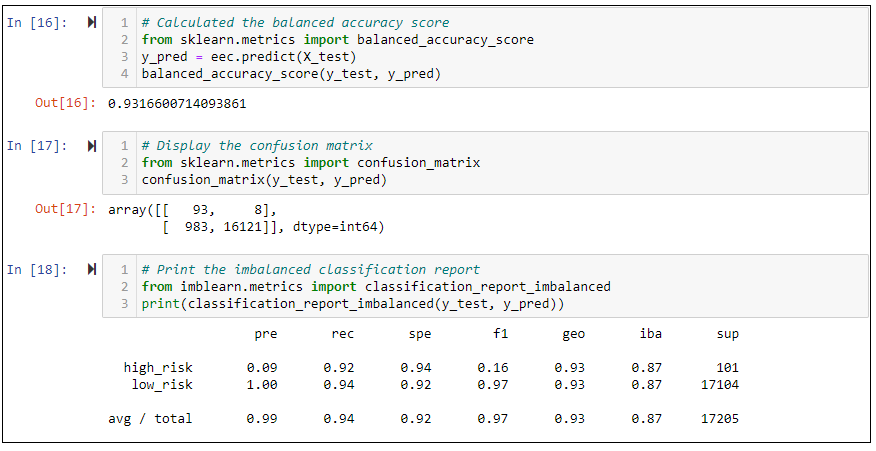Click the 'geo' column header

click(x=574, y=335)
